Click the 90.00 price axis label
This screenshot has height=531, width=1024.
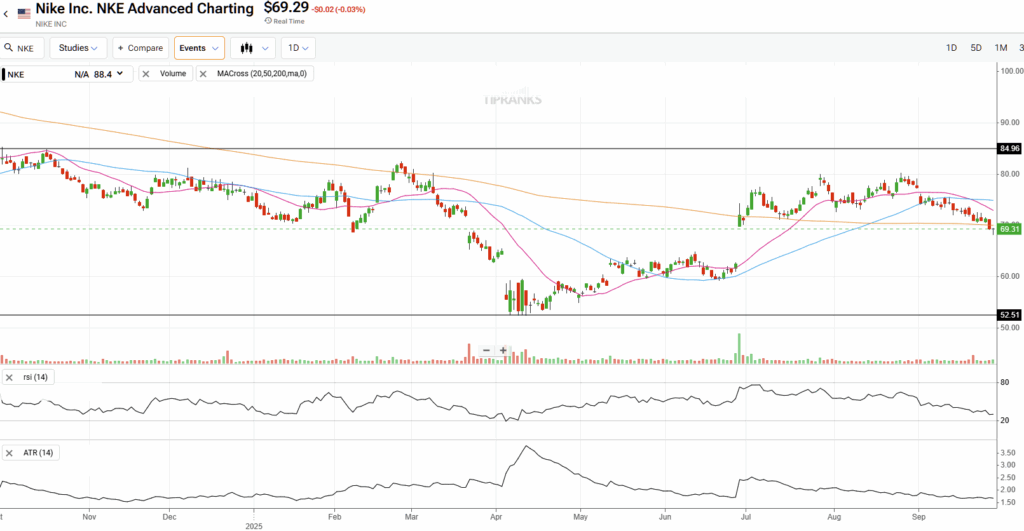1010,123
